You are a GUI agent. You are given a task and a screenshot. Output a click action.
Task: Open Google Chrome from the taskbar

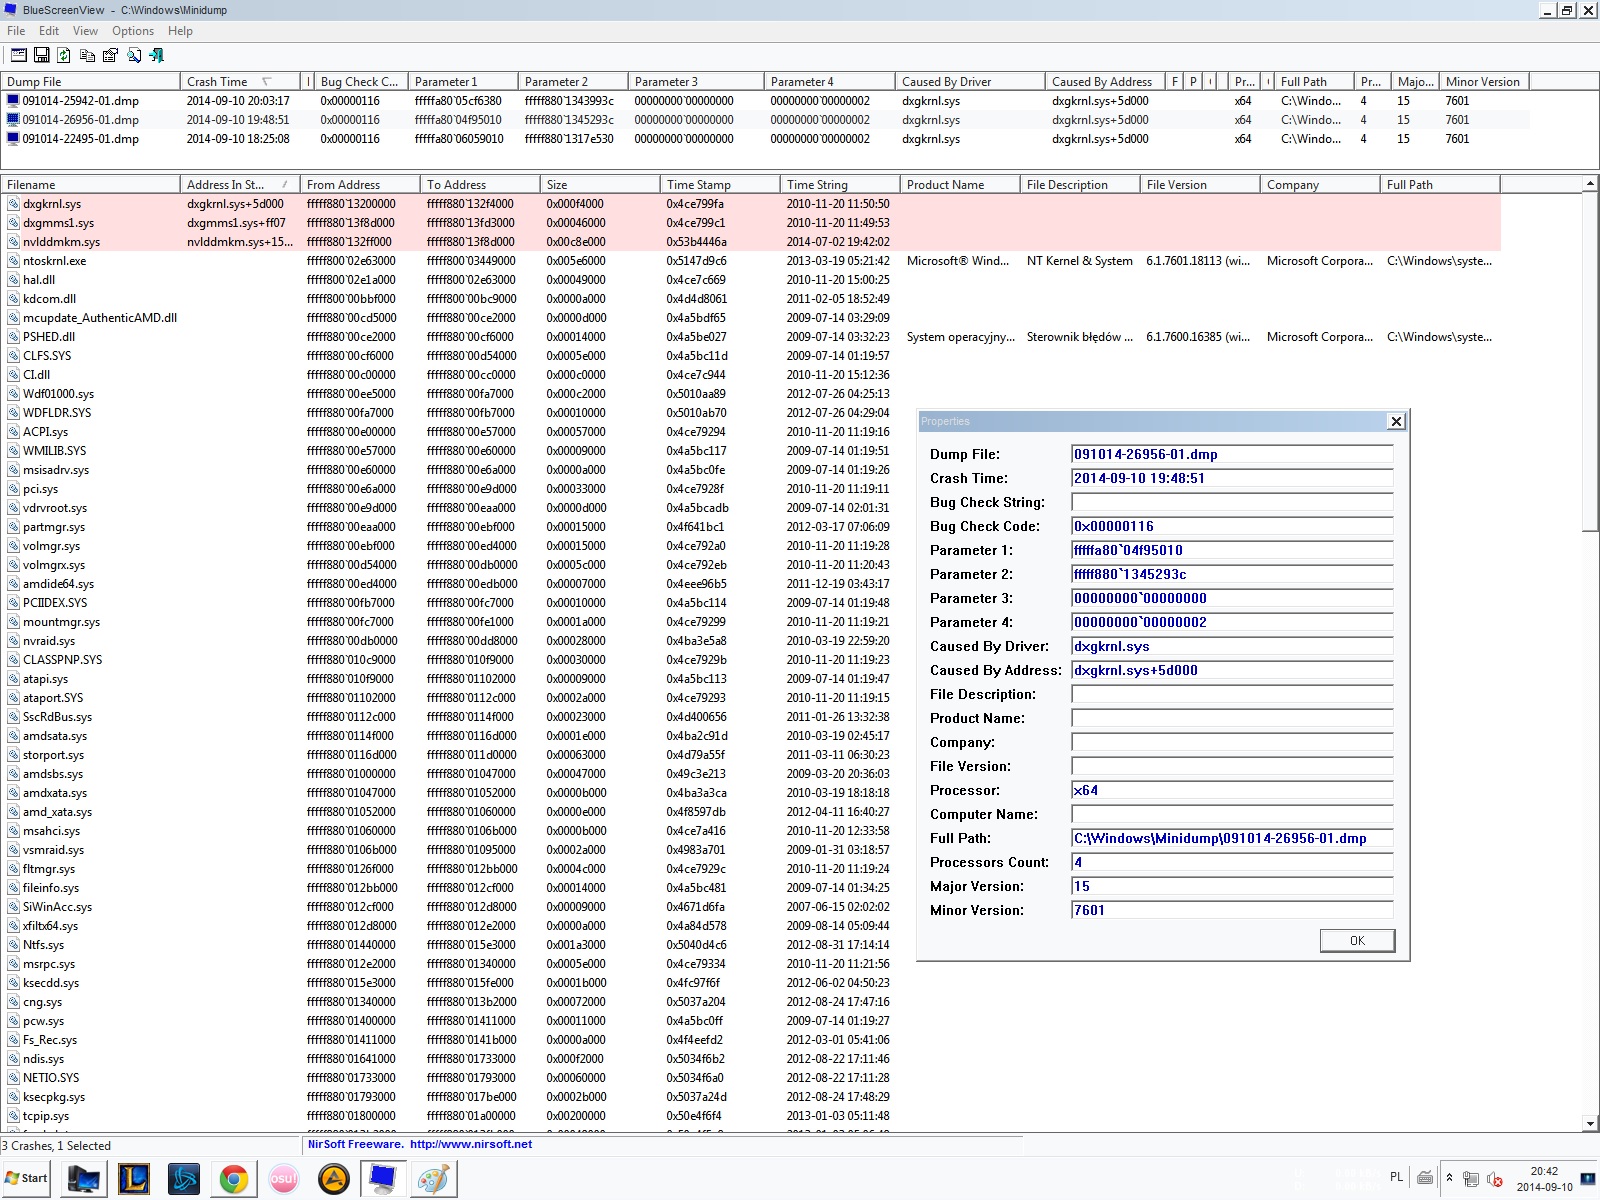click(x=234, y=1179)
